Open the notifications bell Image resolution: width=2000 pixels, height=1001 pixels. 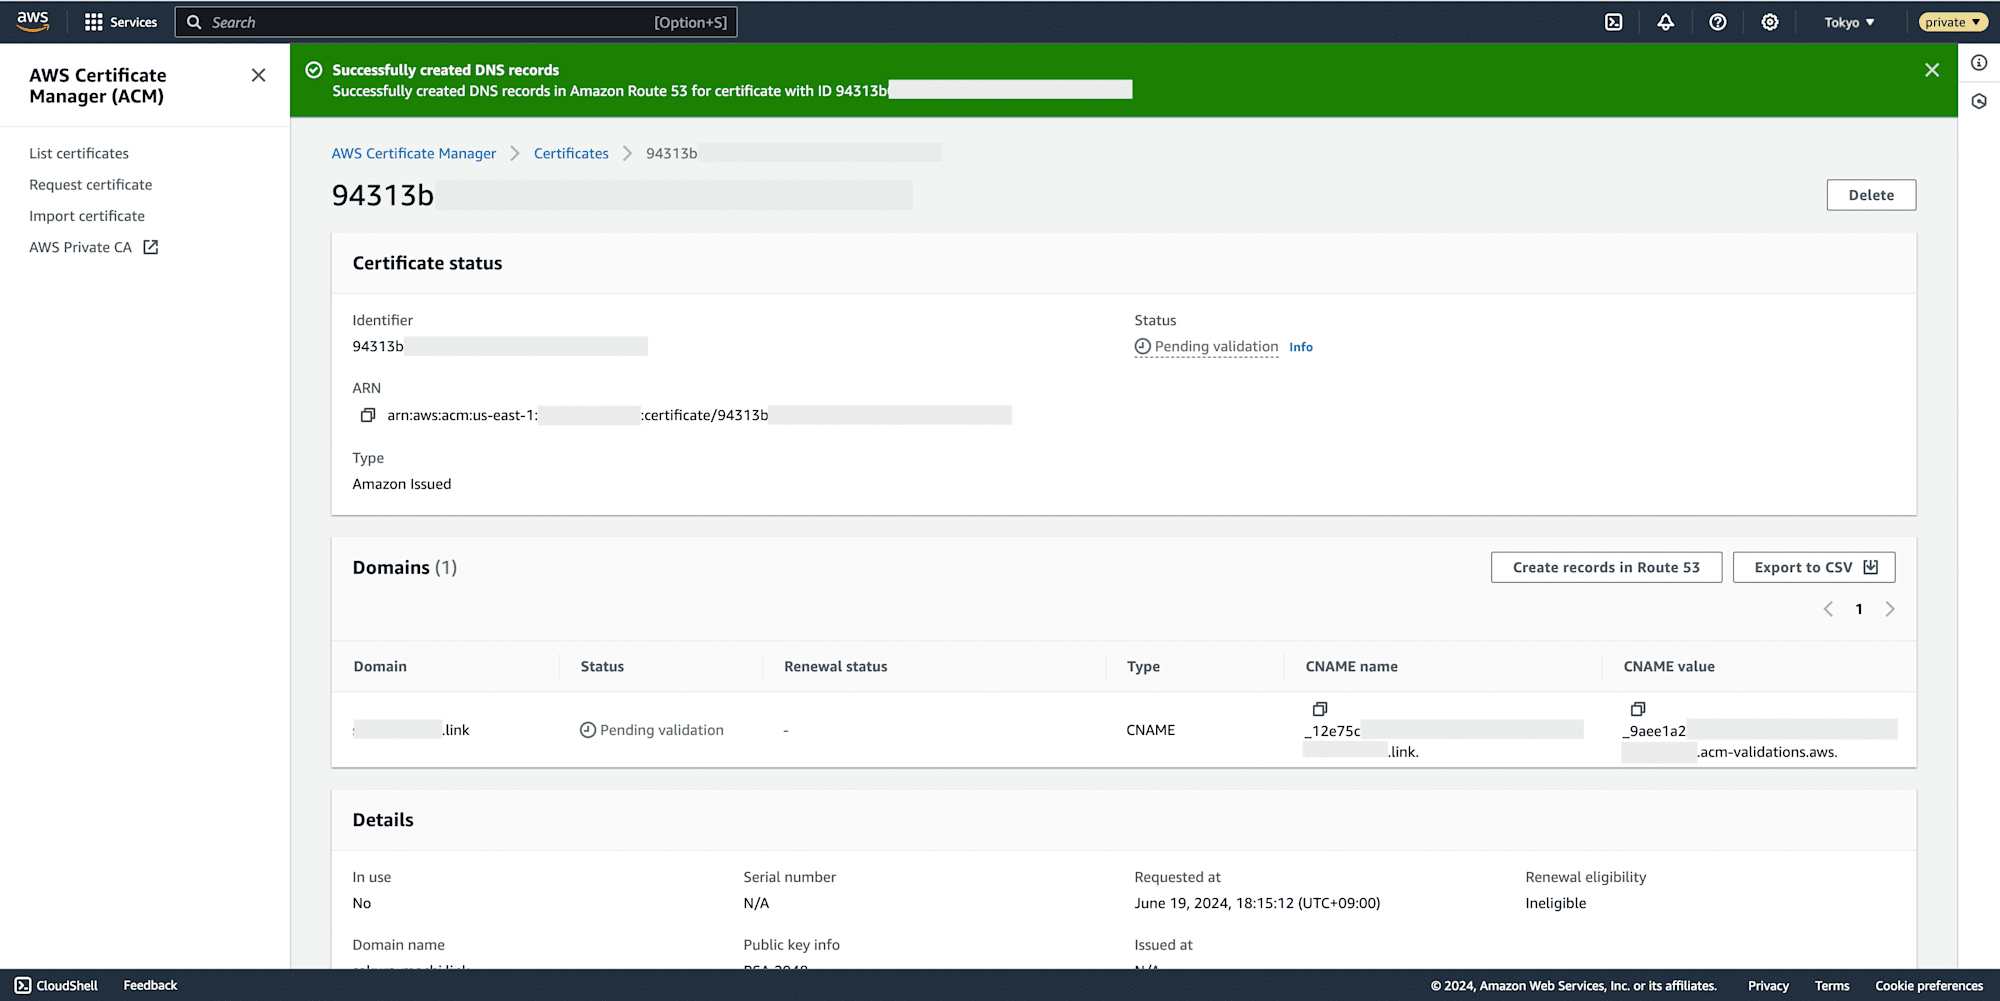tap(1666, 22)
